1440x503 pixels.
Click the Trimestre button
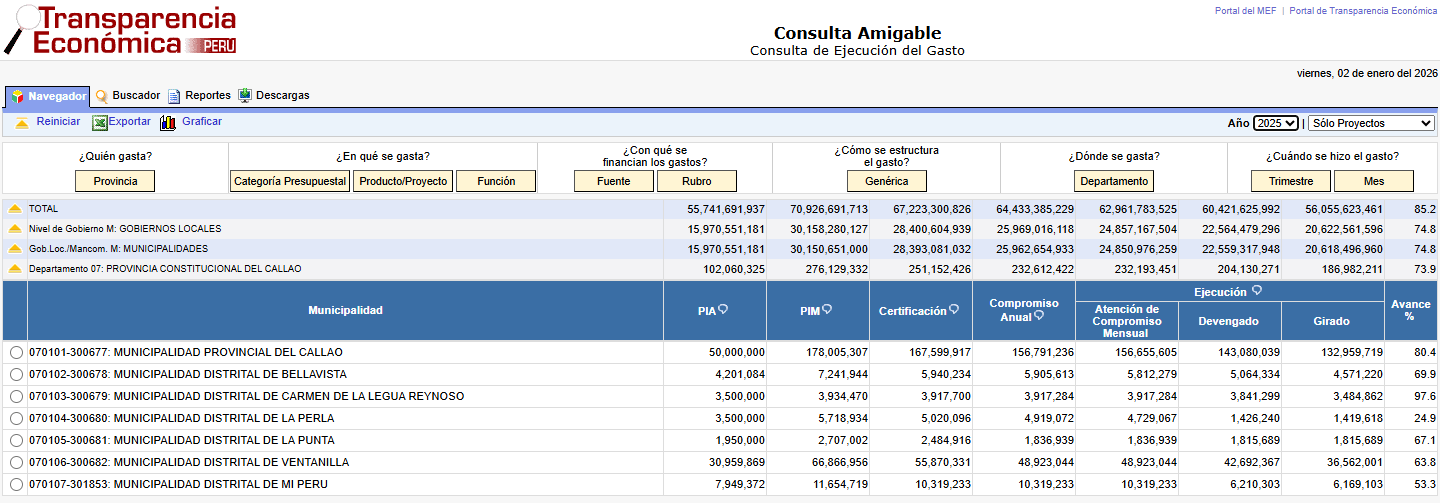(1290, 181)
